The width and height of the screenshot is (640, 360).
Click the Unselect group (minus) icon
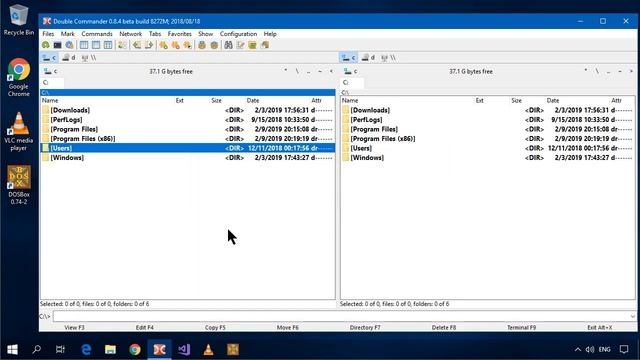[x=176, y=45]
